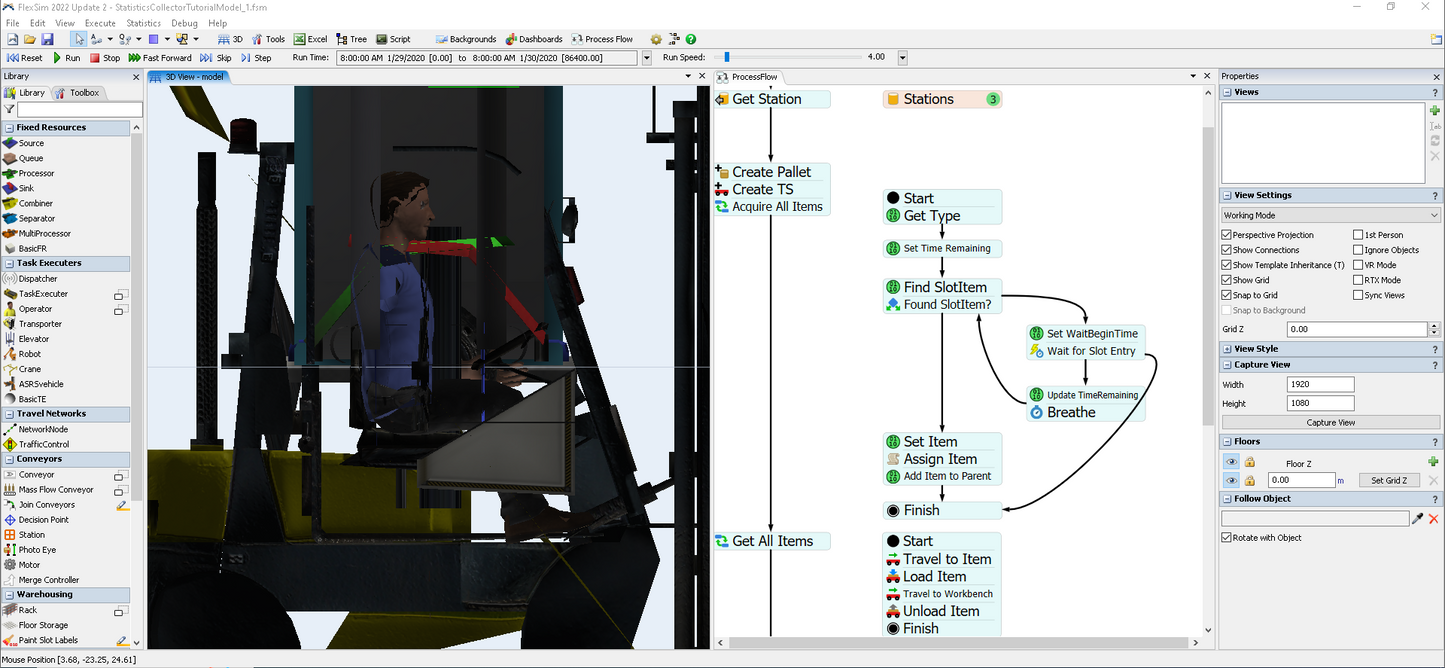Adjust the Run Speed slider

tap(727, 57)
